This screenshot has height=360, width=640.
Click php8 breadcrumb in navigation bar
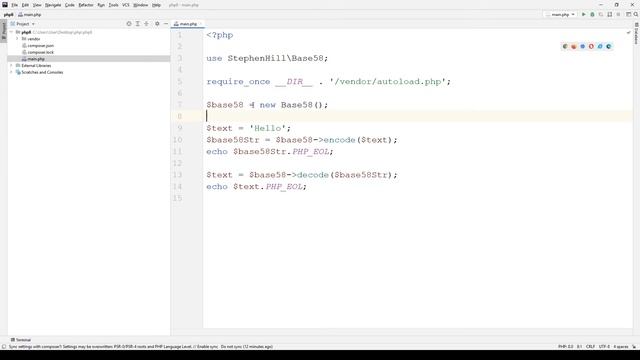[x=9, y=15]
